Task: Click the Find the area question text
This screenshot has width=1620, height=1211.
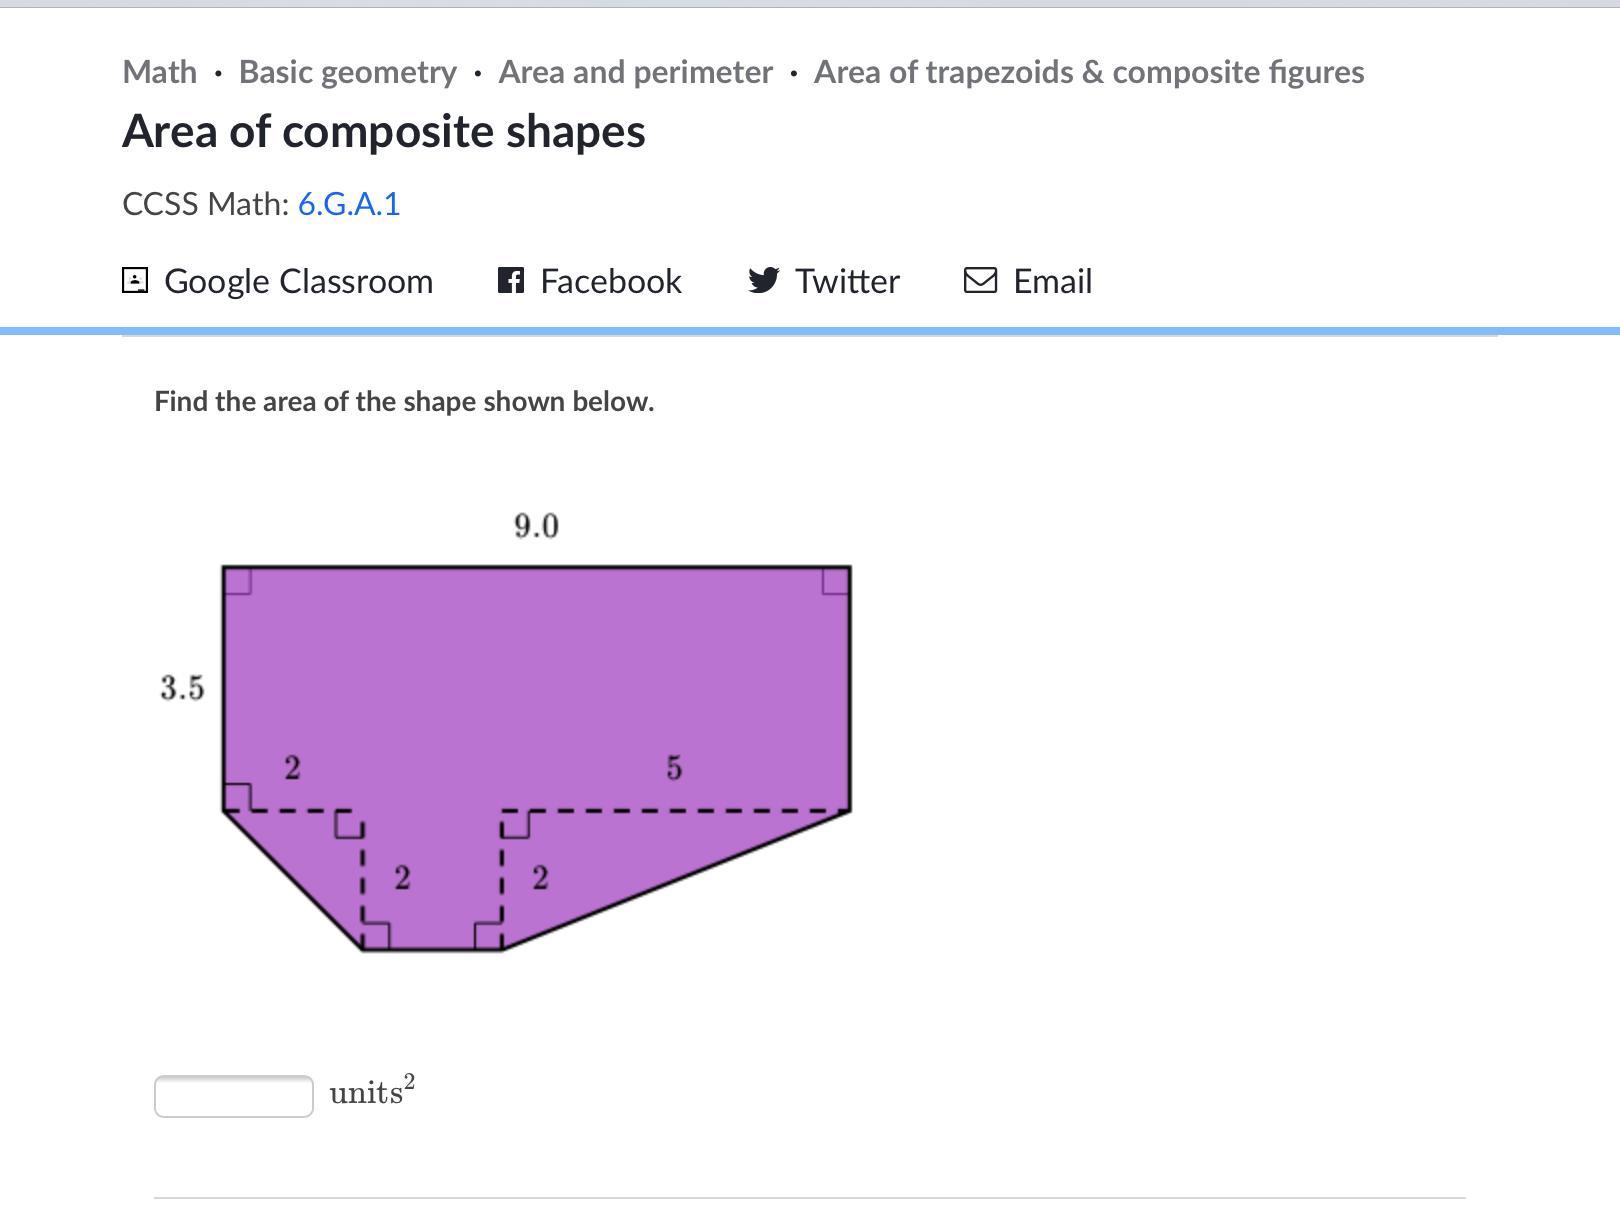Action: [404, 401]
